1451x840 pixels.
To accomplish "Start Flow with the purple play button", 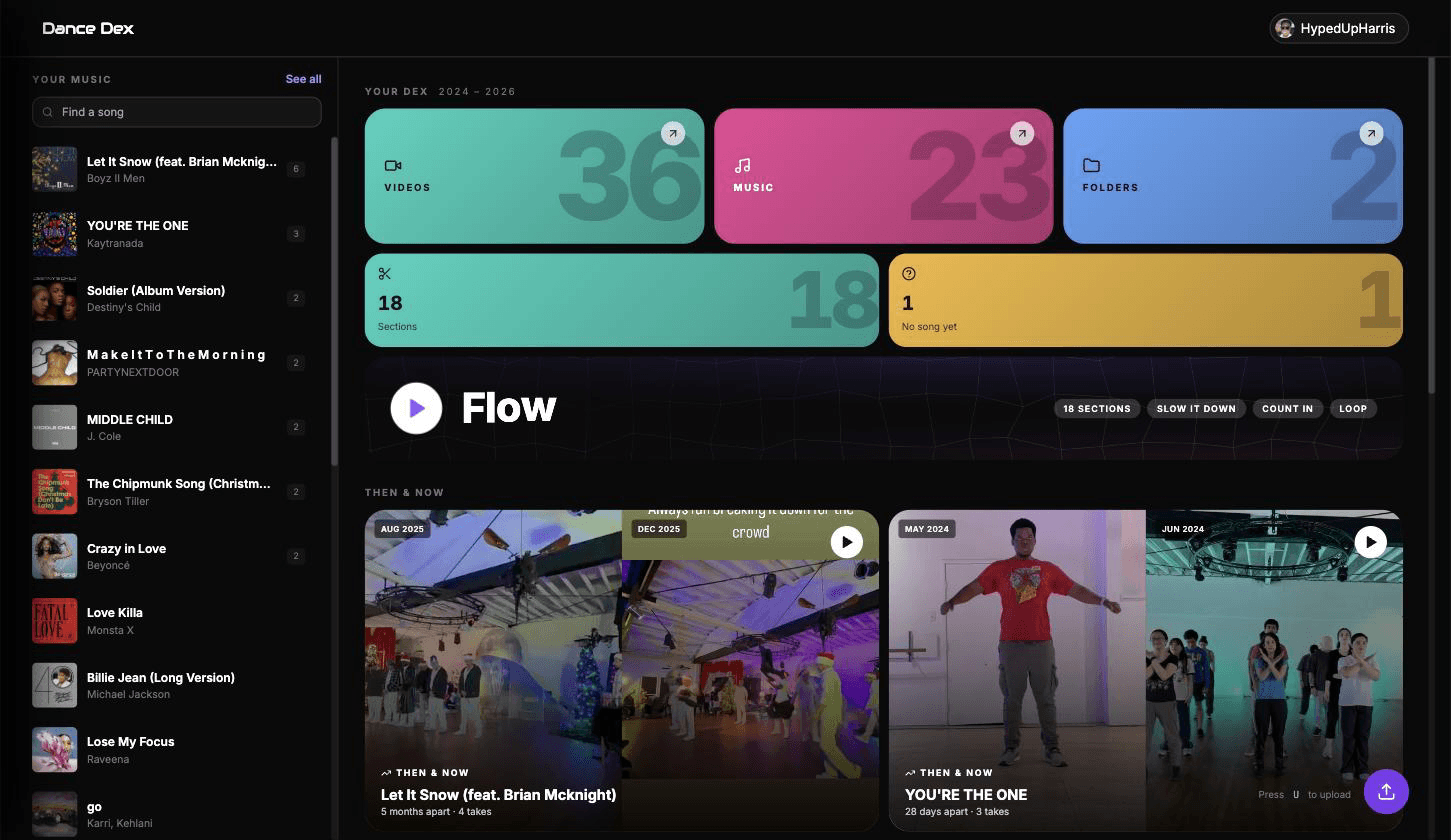I will [x=416, y=408].
